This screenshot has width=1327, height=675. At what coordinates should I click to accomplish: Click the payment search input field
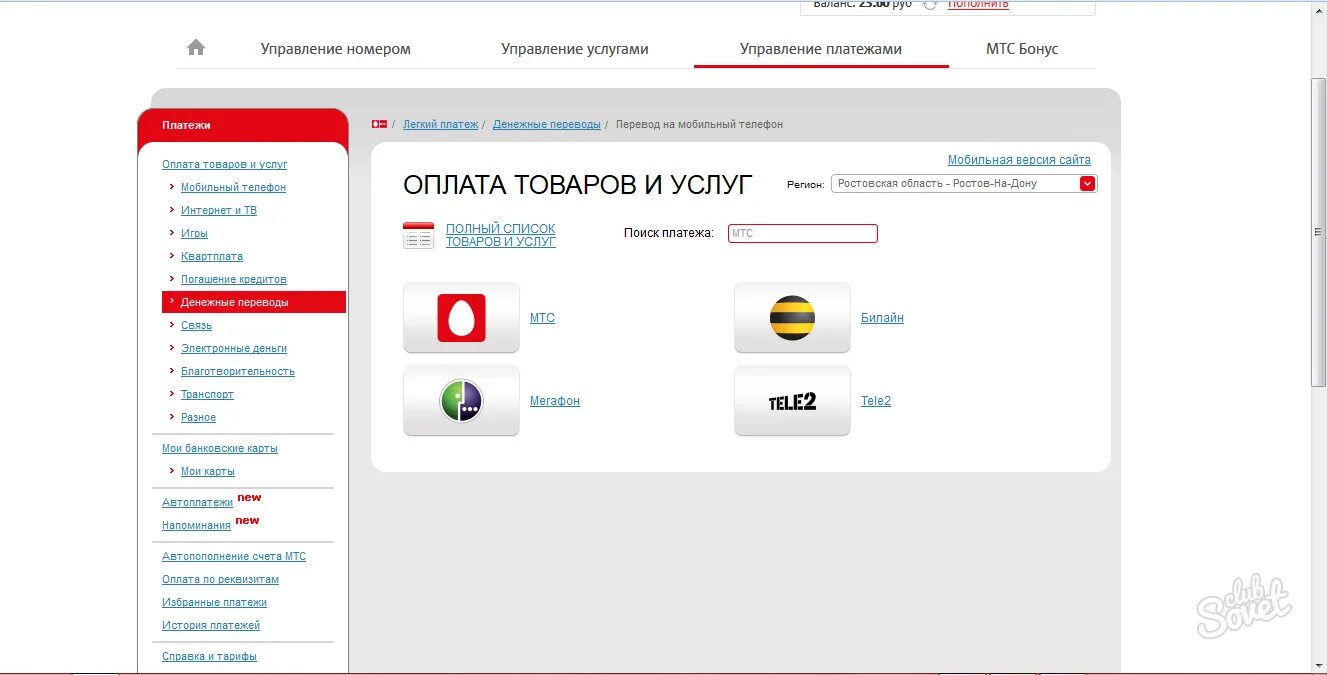pos(803,233)
